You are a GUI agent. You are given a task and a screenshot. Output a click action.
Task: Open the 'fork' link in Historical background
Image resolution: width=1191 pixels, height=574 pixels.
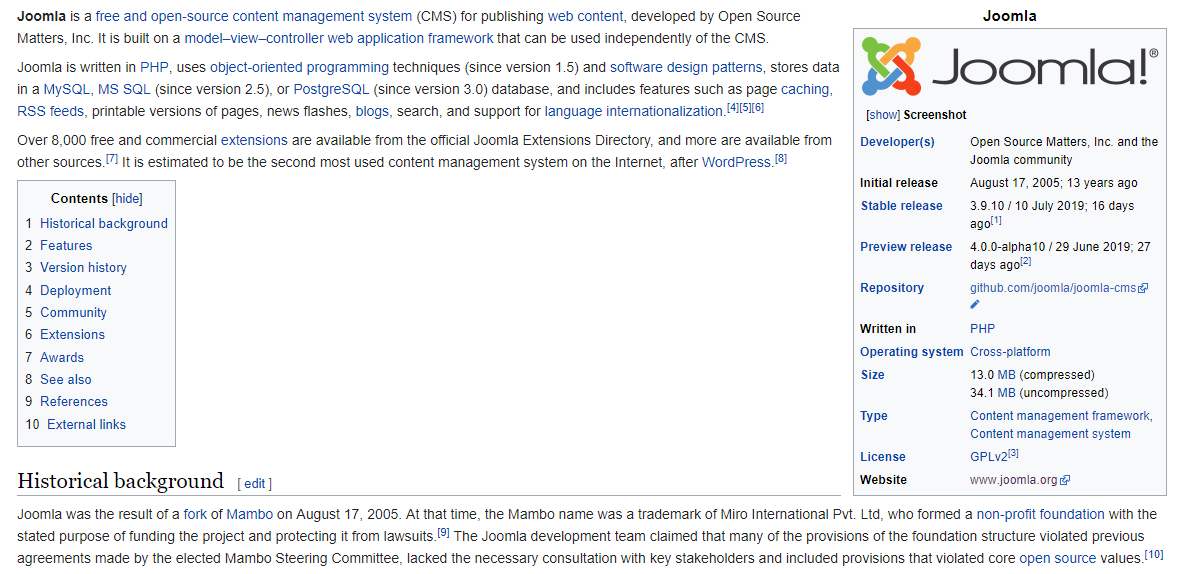click(195, 514)
